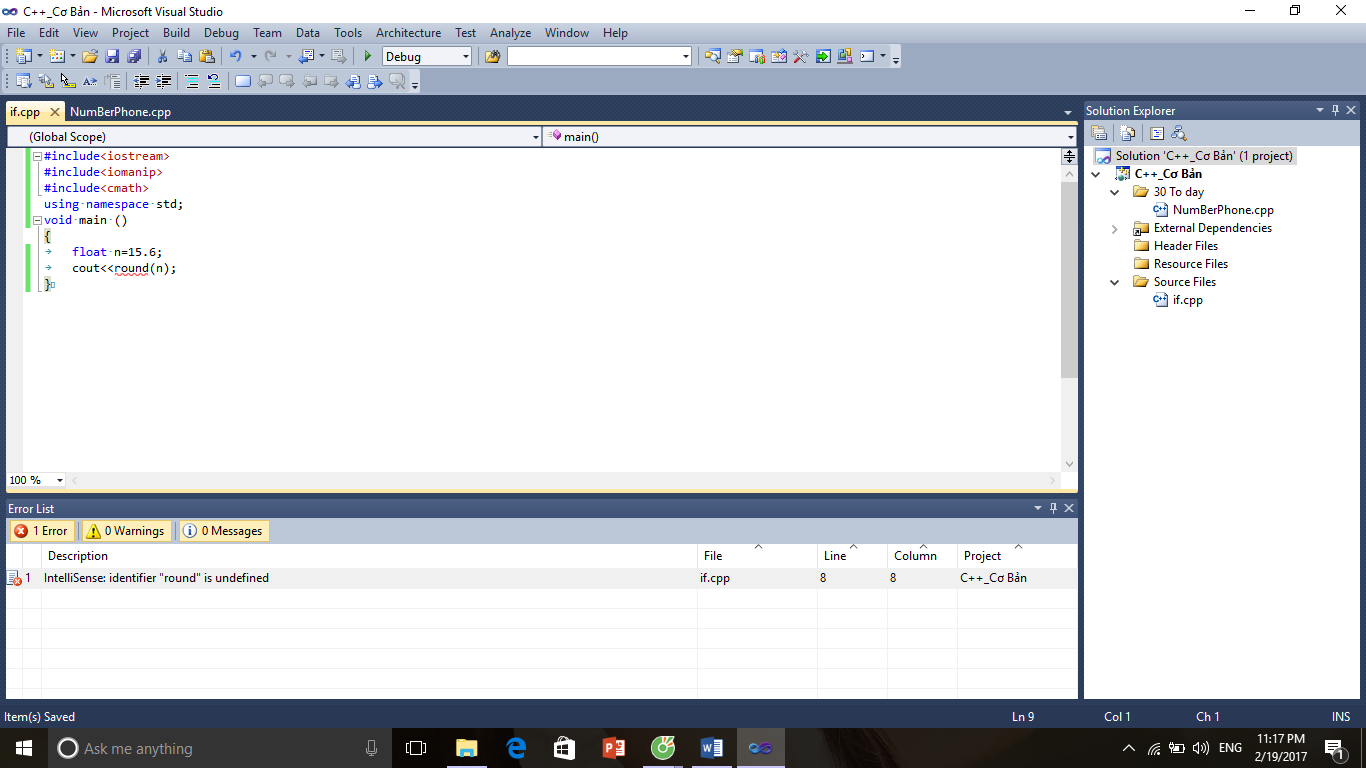Switch to the NumBerPhone.cpp tab

[x=120, y=112]
